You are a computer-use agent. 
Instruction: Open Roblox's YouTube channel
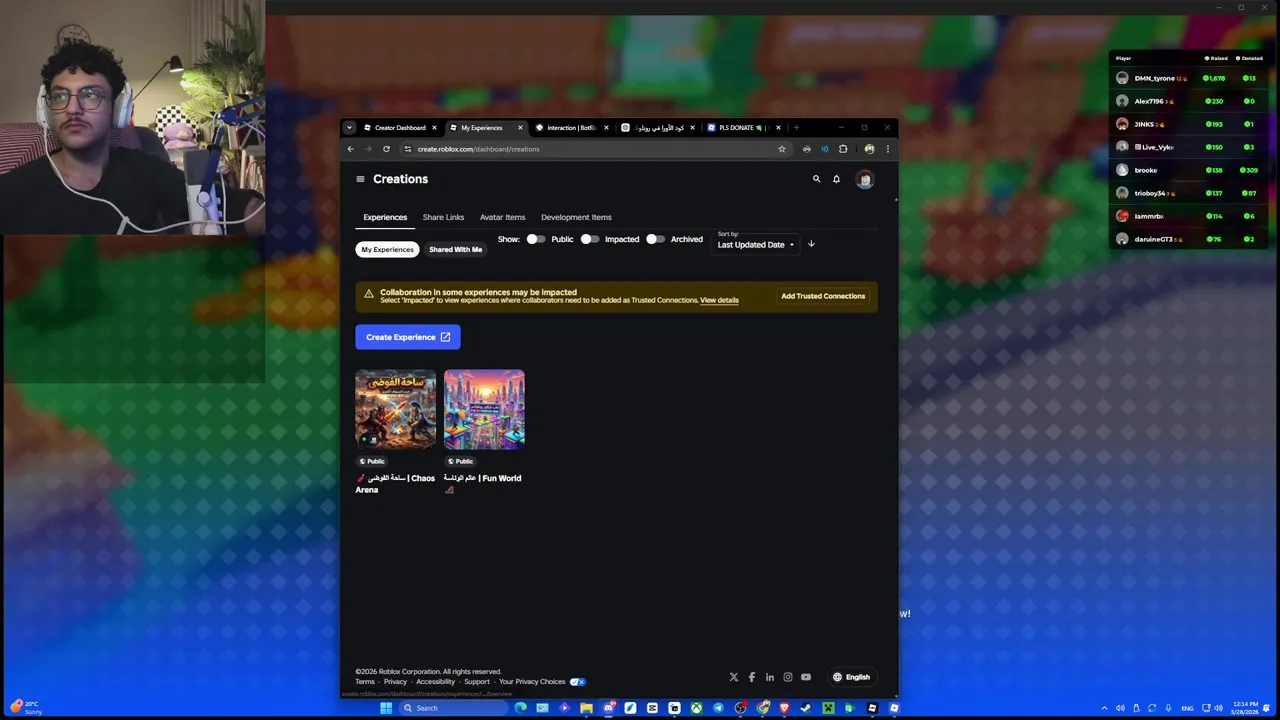point(806,677)
